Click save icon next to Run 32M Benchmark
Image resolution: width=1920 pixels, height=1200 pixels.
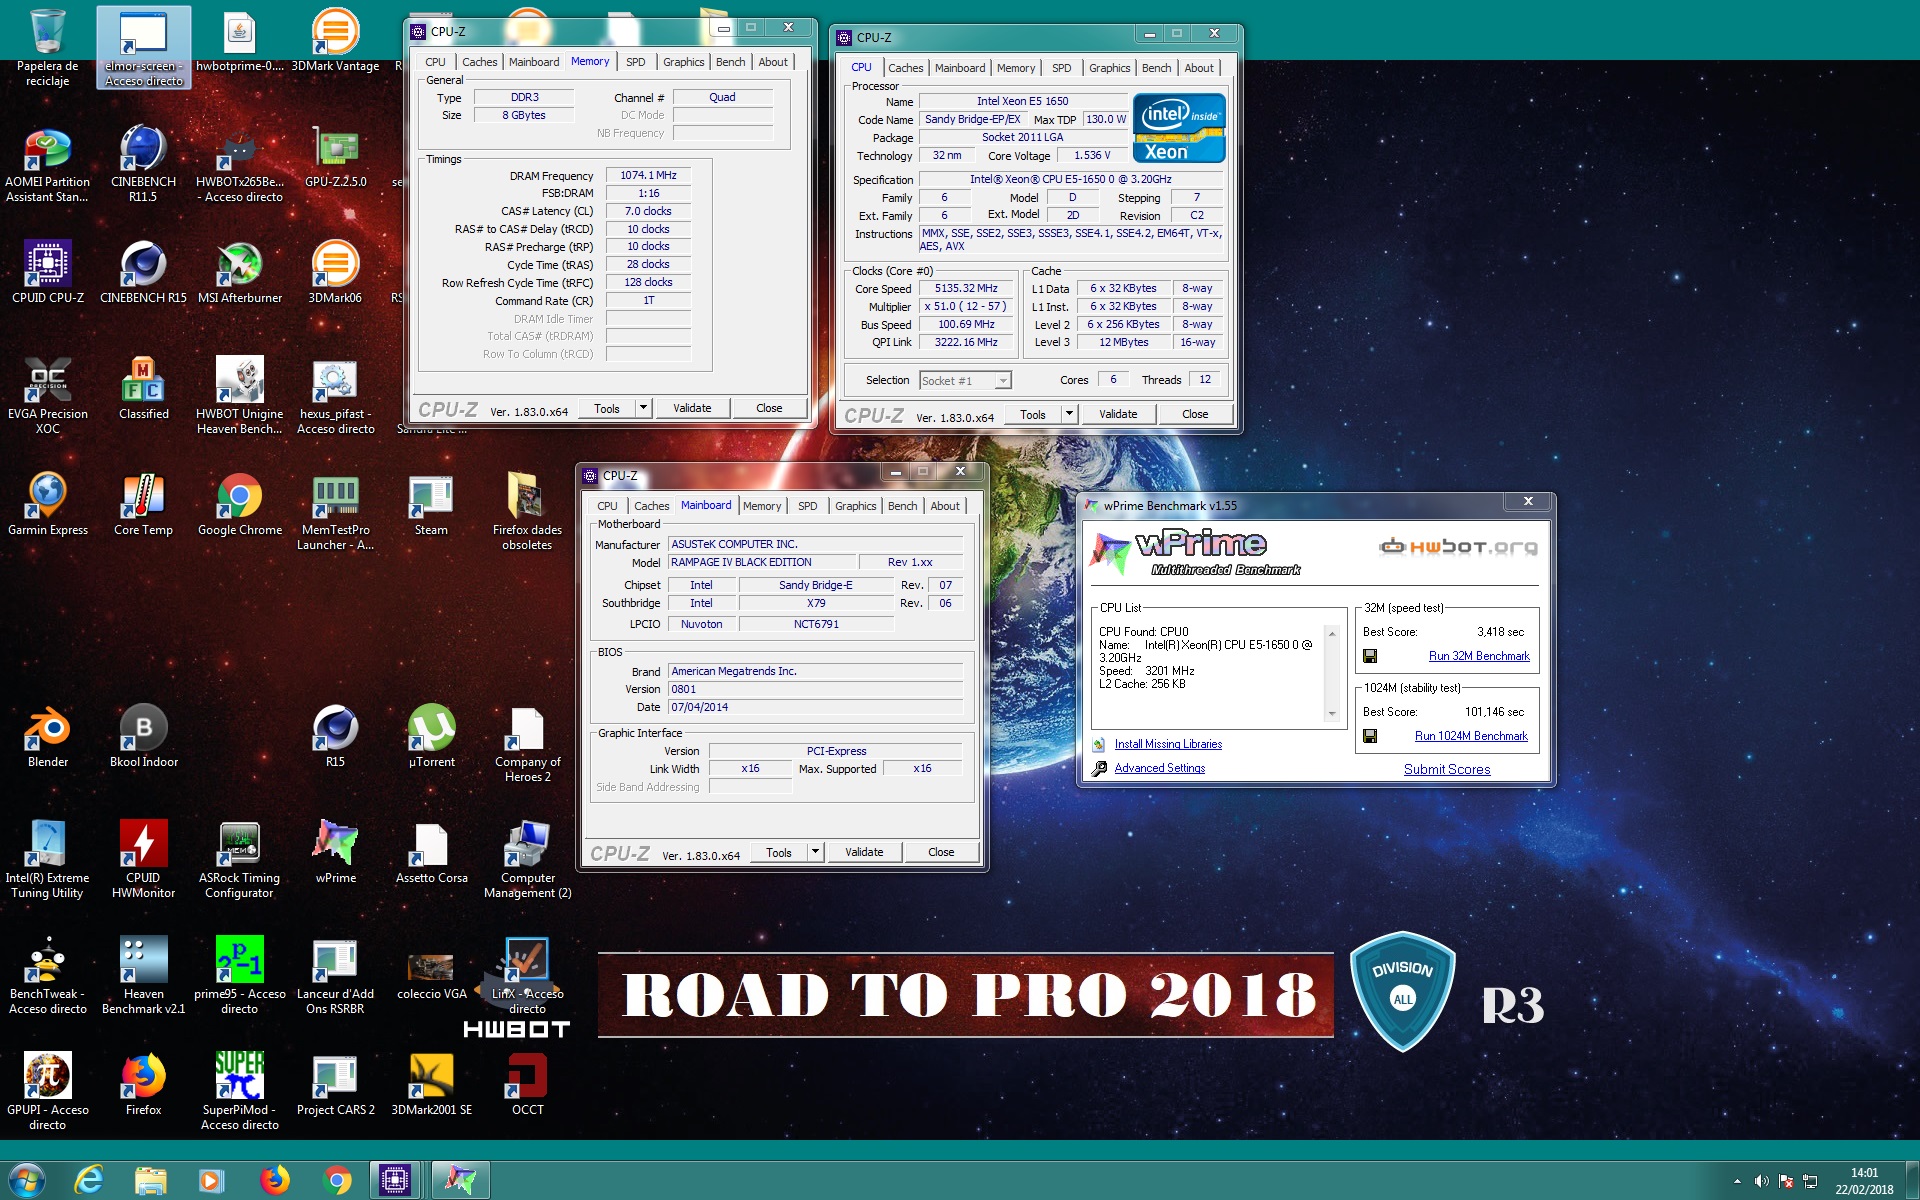[1370, 656]
